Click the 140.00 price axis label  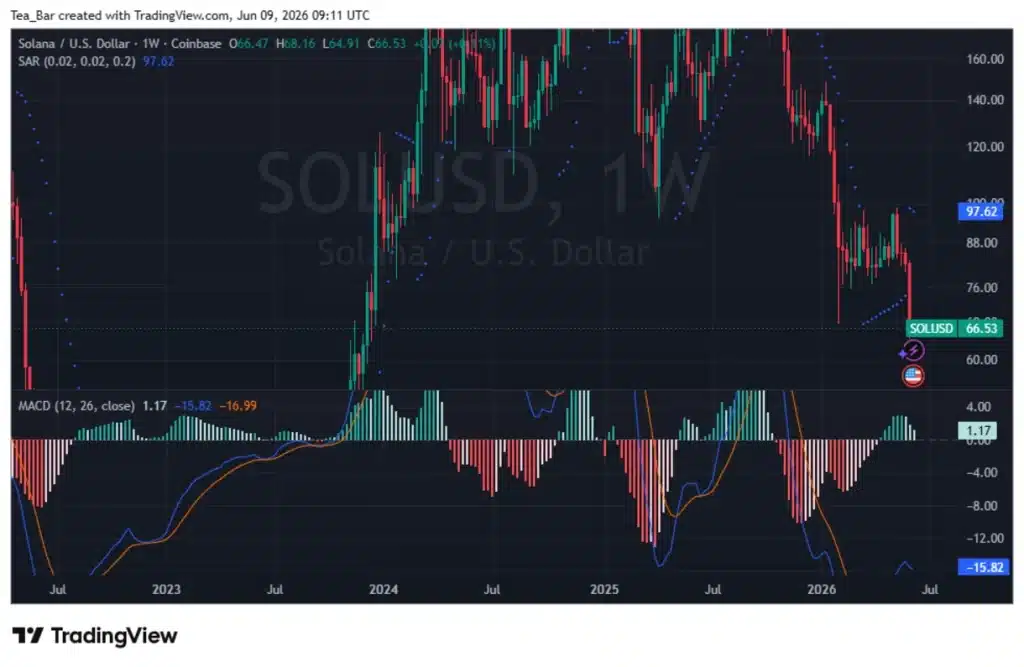[x=985, y=100]
